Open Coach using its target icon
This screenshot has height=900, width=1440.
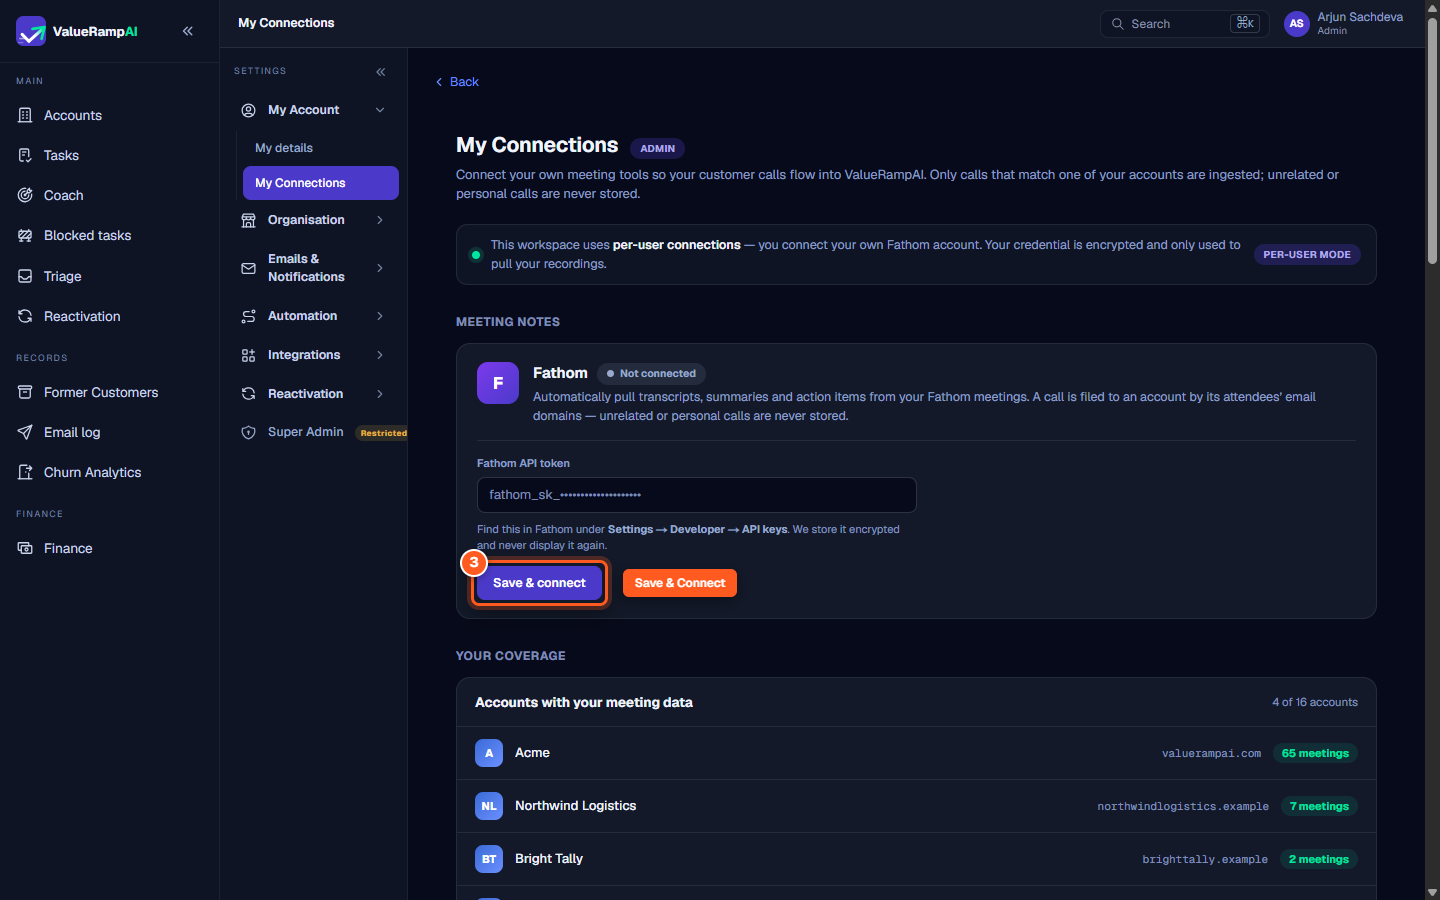[x=25, y=195]
